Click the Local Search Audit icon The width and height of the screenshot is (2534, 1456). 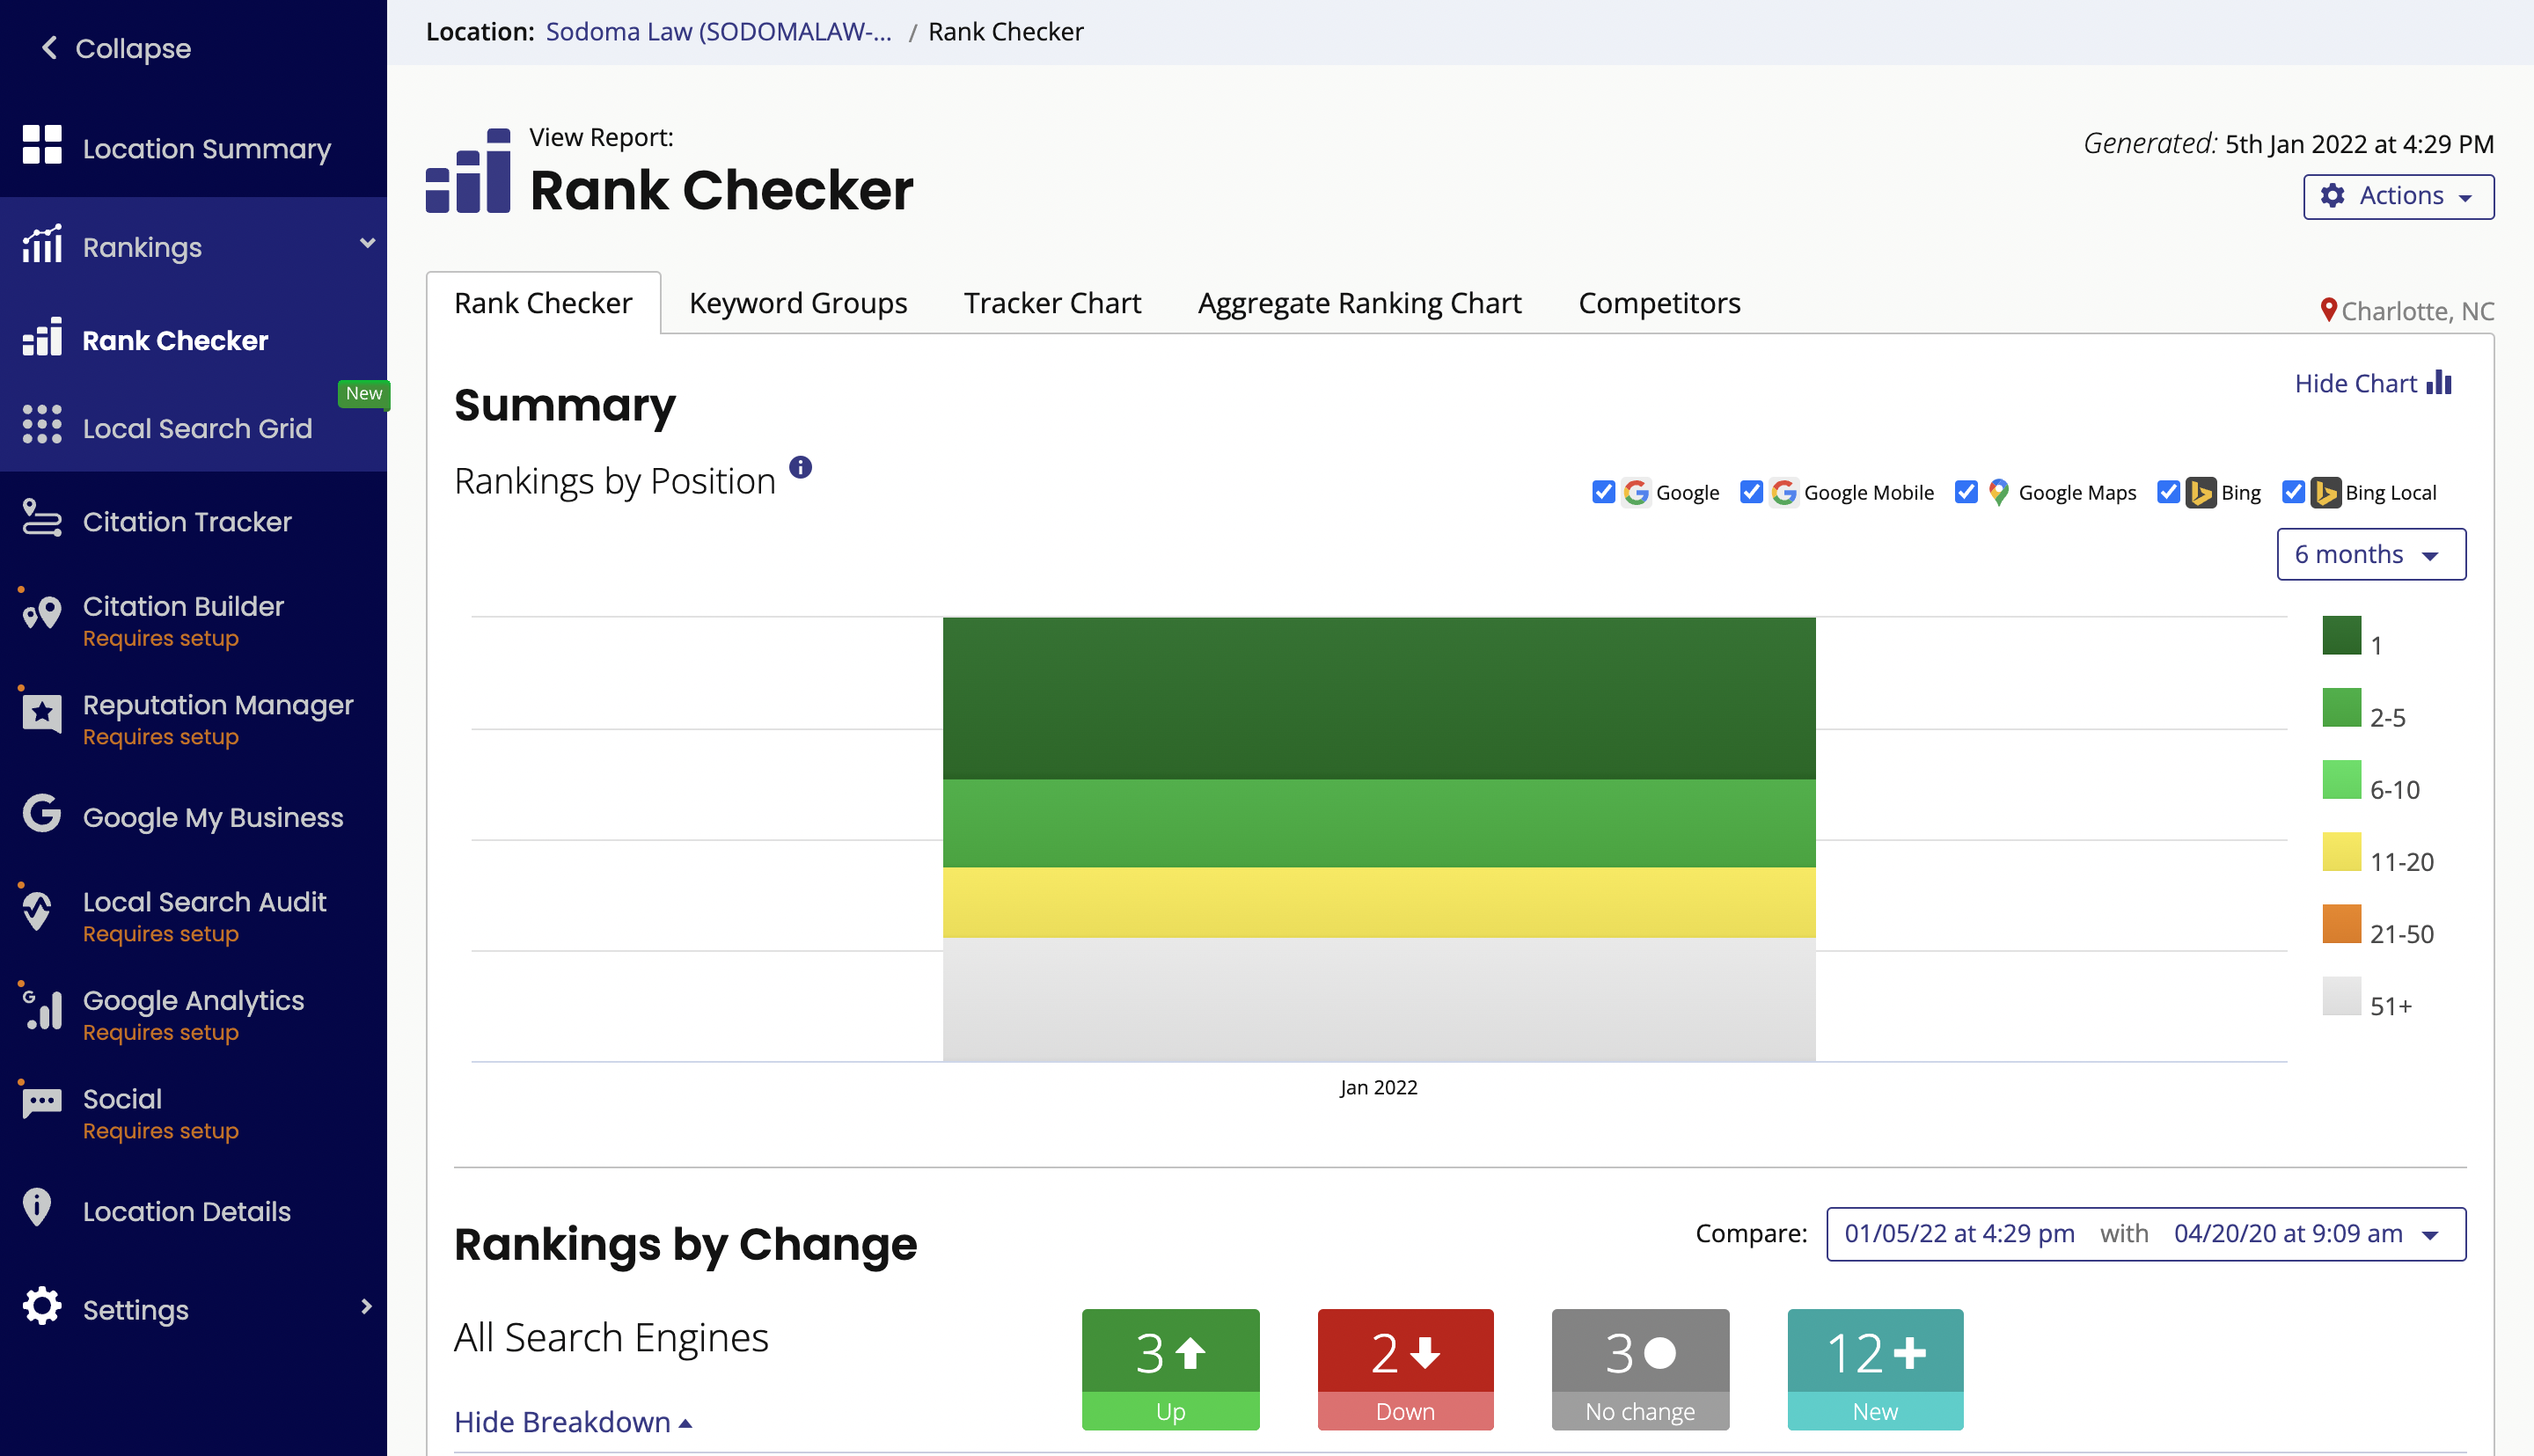coord(38,911)
